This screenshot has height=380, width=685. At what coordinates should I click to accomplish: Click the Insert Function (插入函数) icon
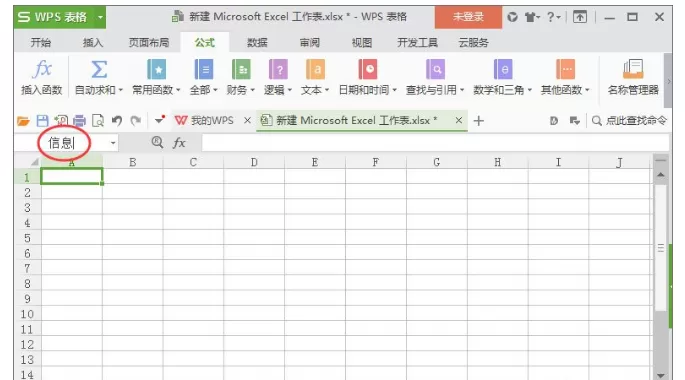pos(42,69)
